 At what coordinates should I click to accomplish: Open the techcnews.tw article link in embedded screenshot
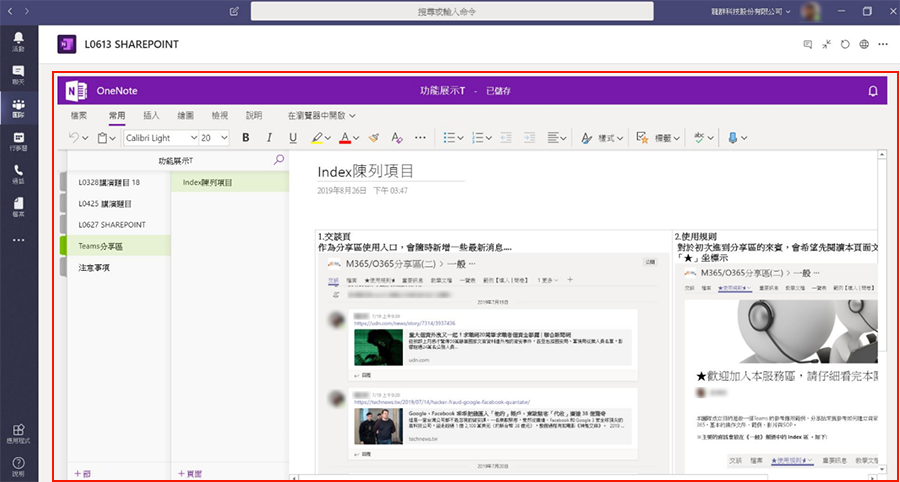[442, 403]
